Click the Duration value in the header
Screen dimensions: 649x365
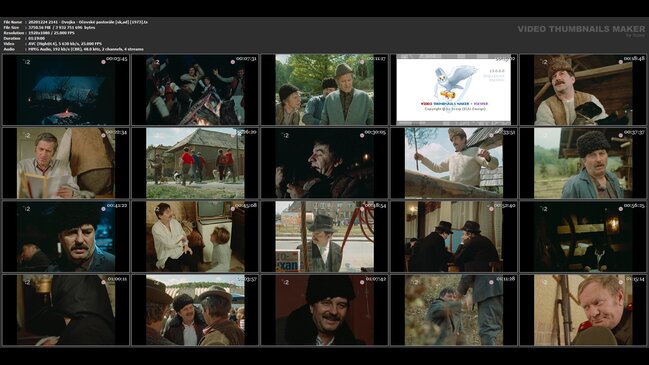pyautogui.click(x=36, y=38)
